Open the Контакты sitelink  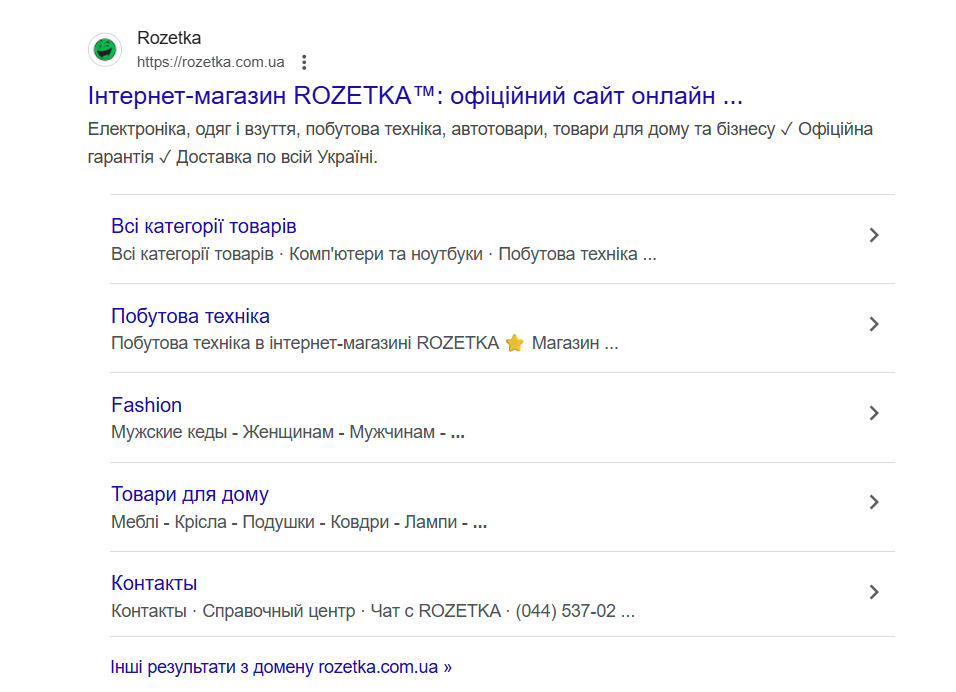154,583
